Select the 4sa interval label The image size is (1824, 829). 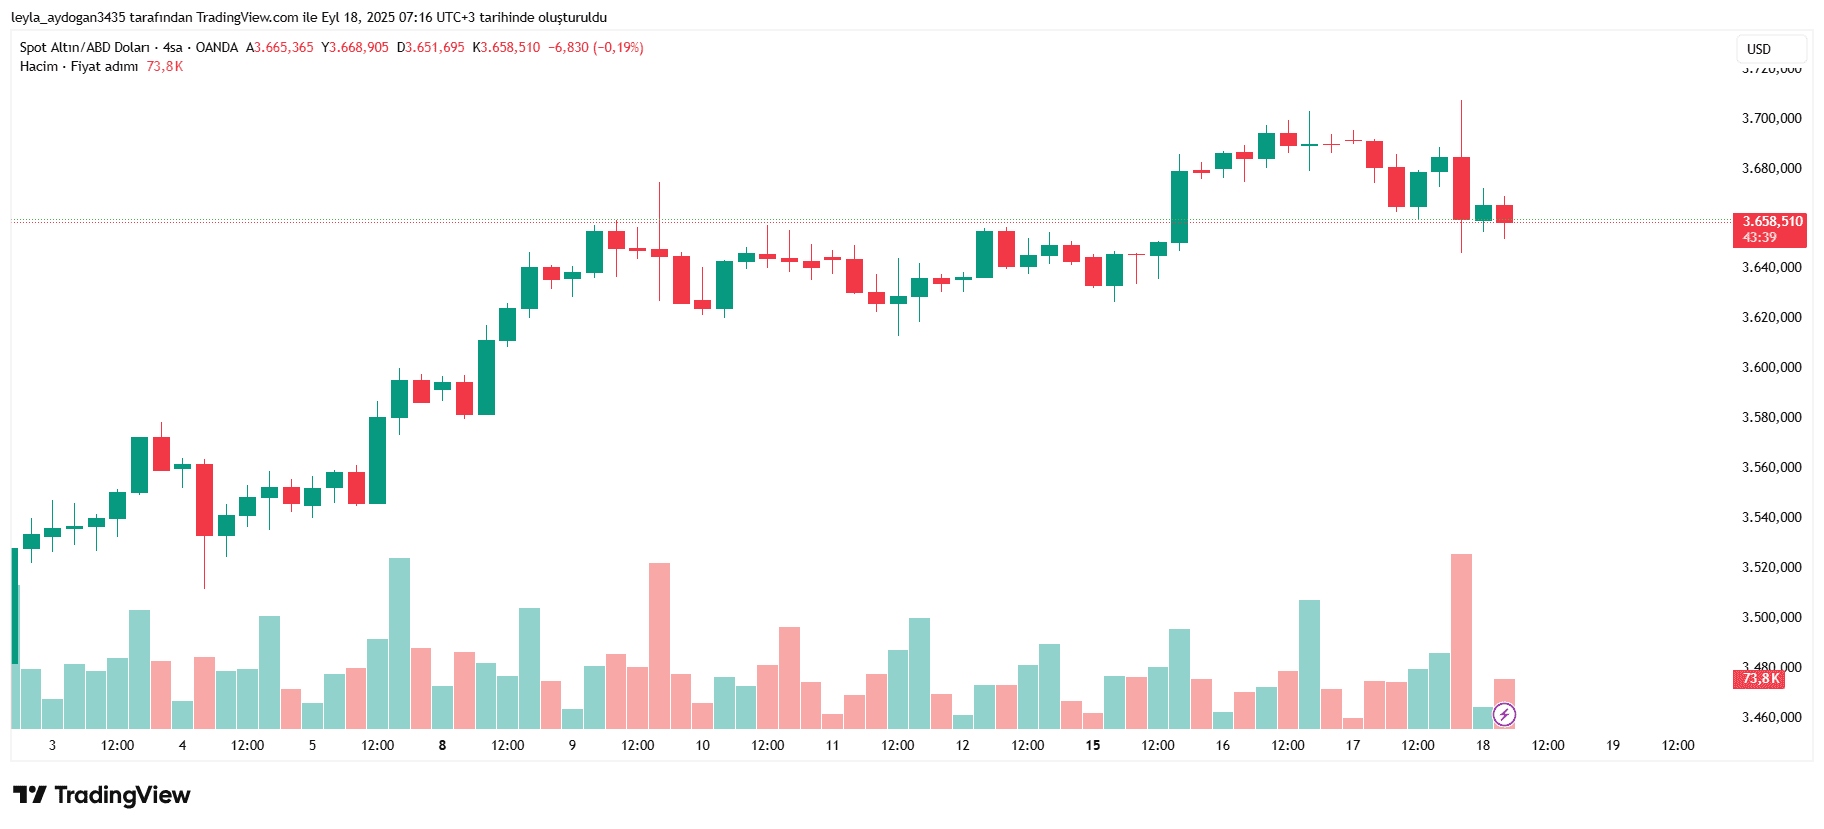pyautogui.click(x=173, y=47)
